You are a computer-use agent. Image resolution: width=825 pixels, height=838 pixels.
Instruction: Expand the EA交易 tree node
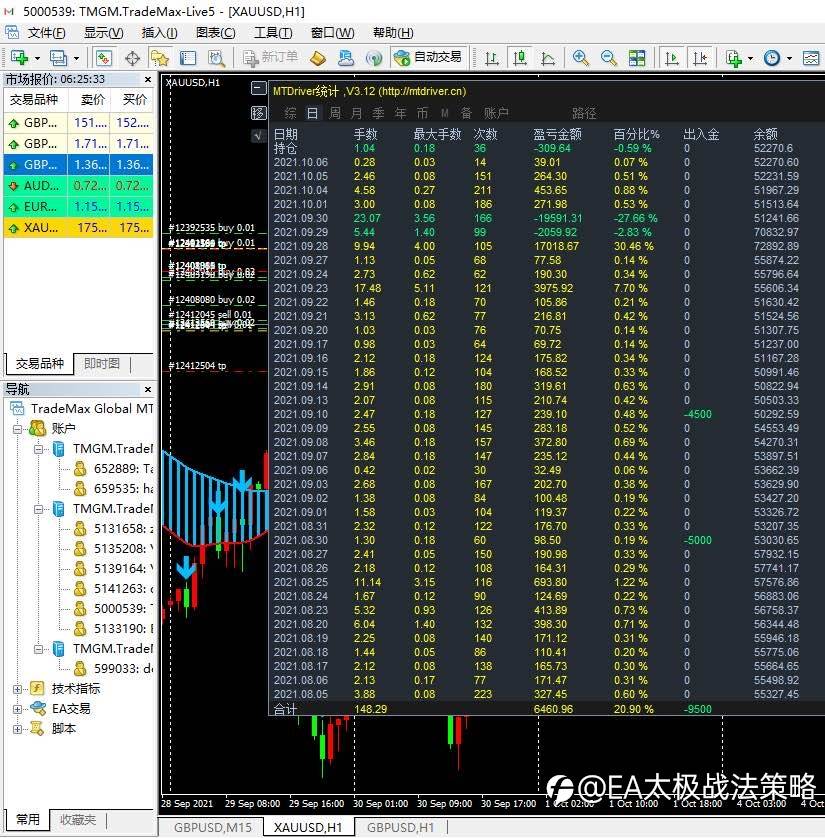pyautogui.click(x=17, y=708)
